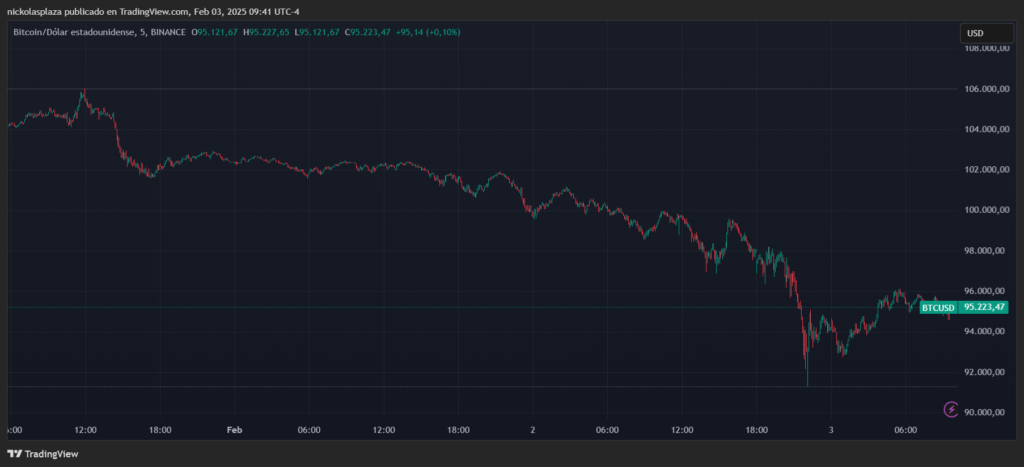Click the green BTCUSD symbol tag
Image resolution: width=1024 pixels, height=467 pixels.
tap(937, 308)
